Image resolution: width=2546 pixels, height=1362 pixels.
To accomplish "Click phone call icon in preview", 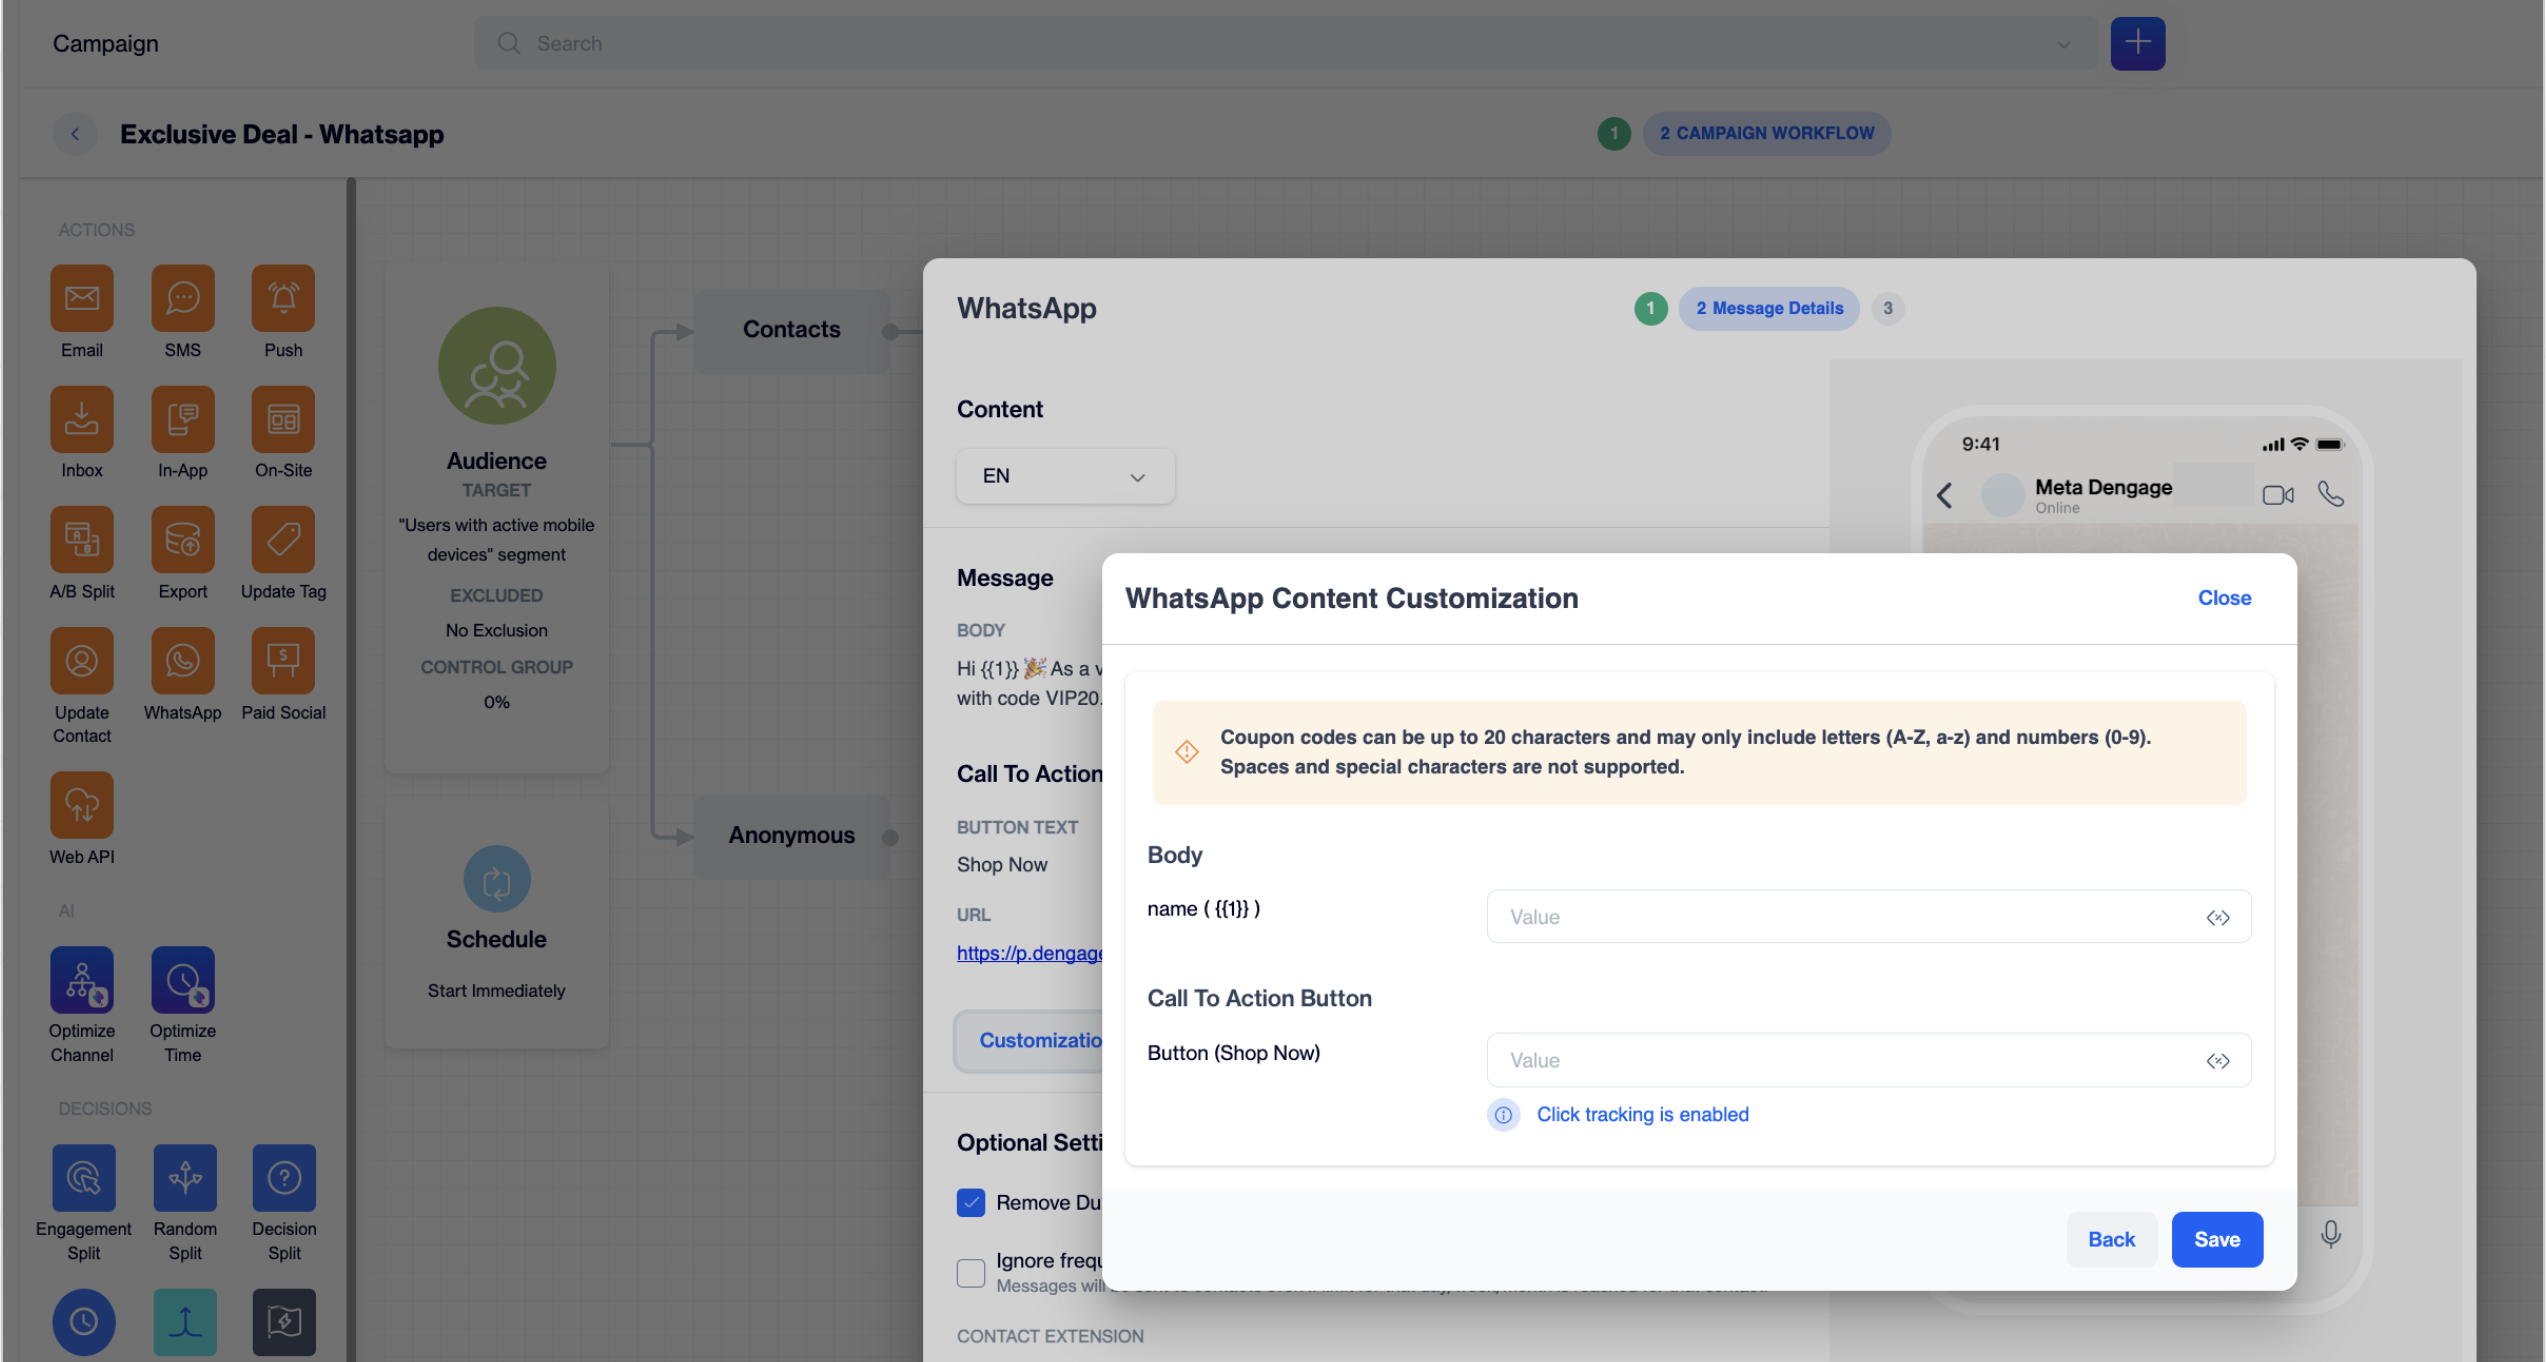I will [2330, 494].
